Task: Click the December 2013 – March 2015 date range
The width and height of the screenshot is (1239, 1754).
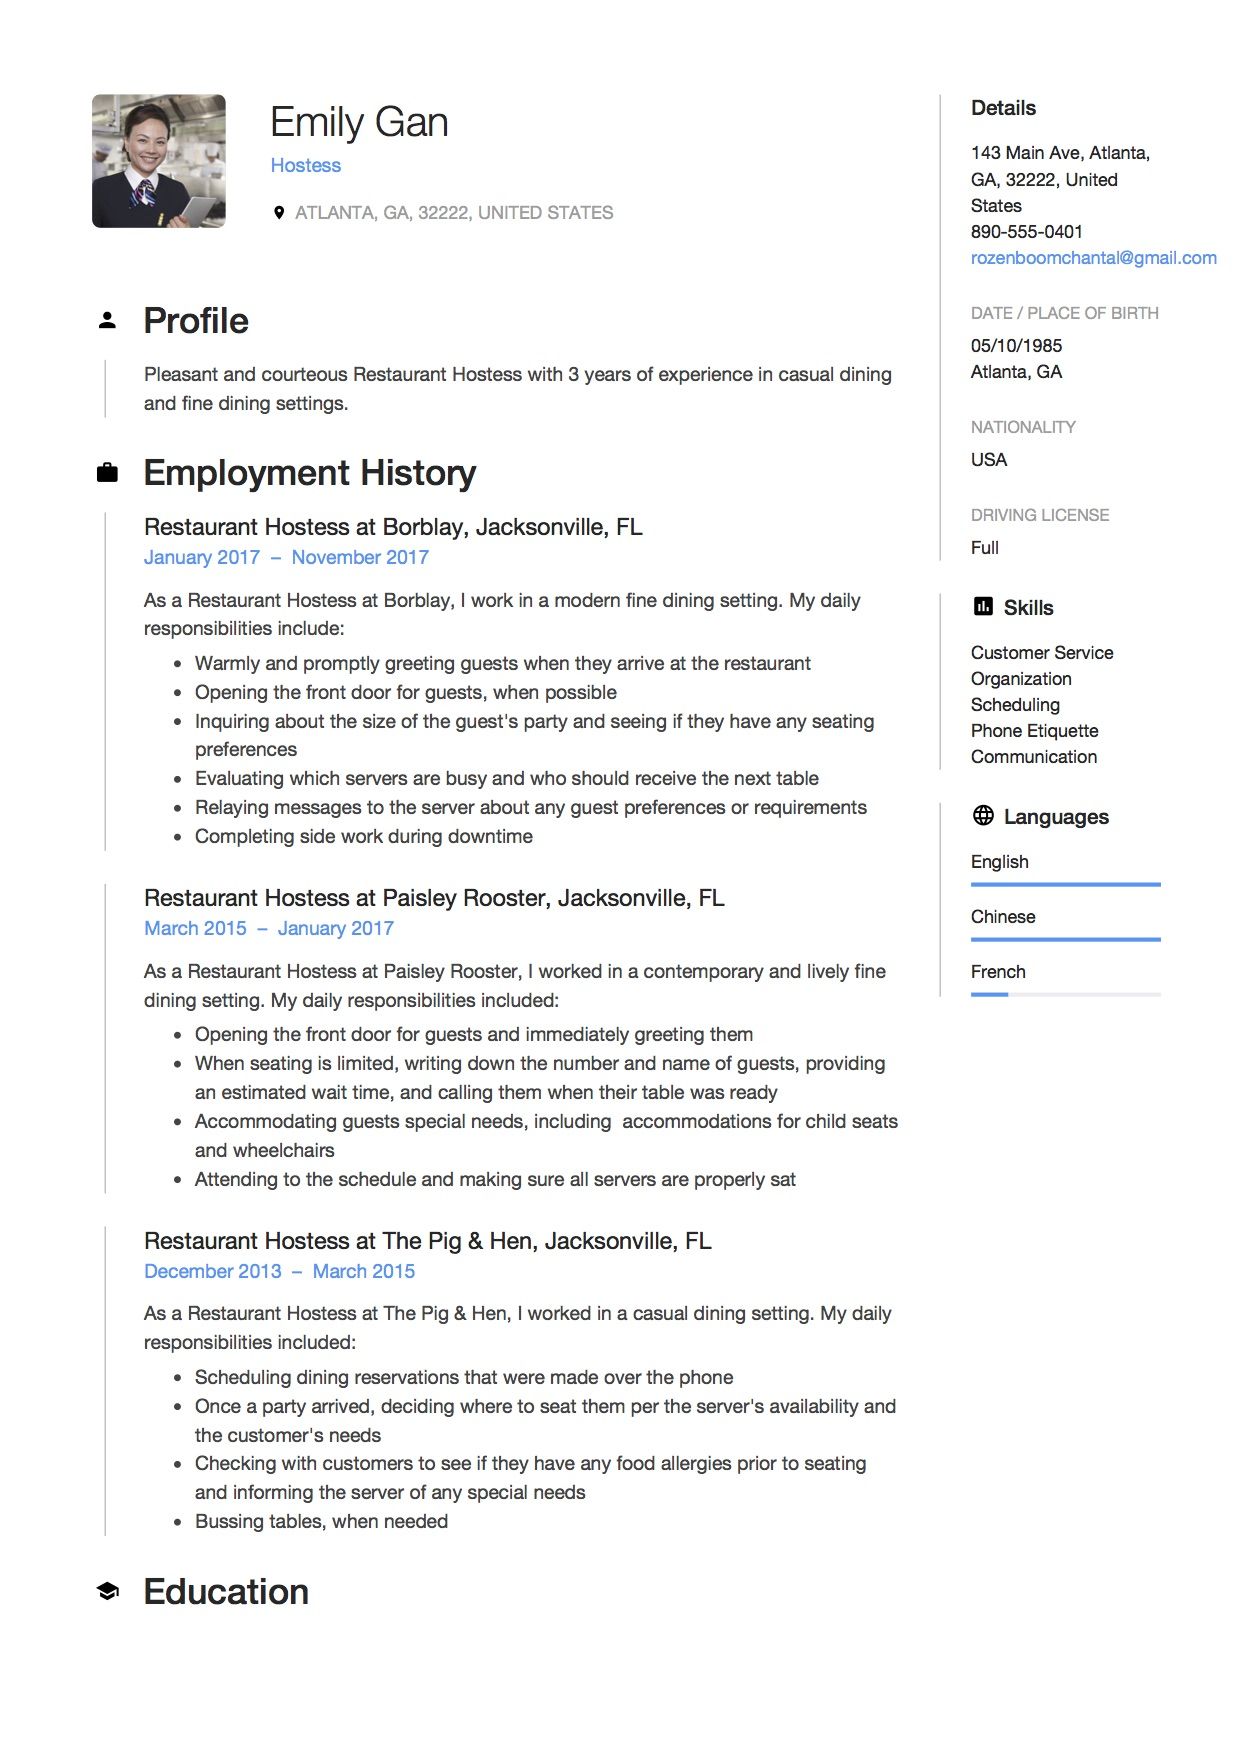Action: point(279,1272)
